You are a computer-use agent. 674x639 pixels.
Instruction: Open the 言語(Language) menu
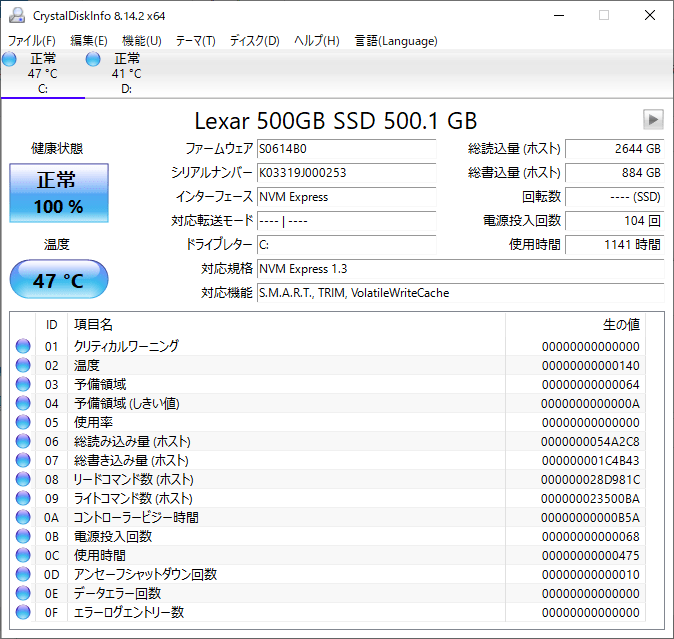pos(396,41)
